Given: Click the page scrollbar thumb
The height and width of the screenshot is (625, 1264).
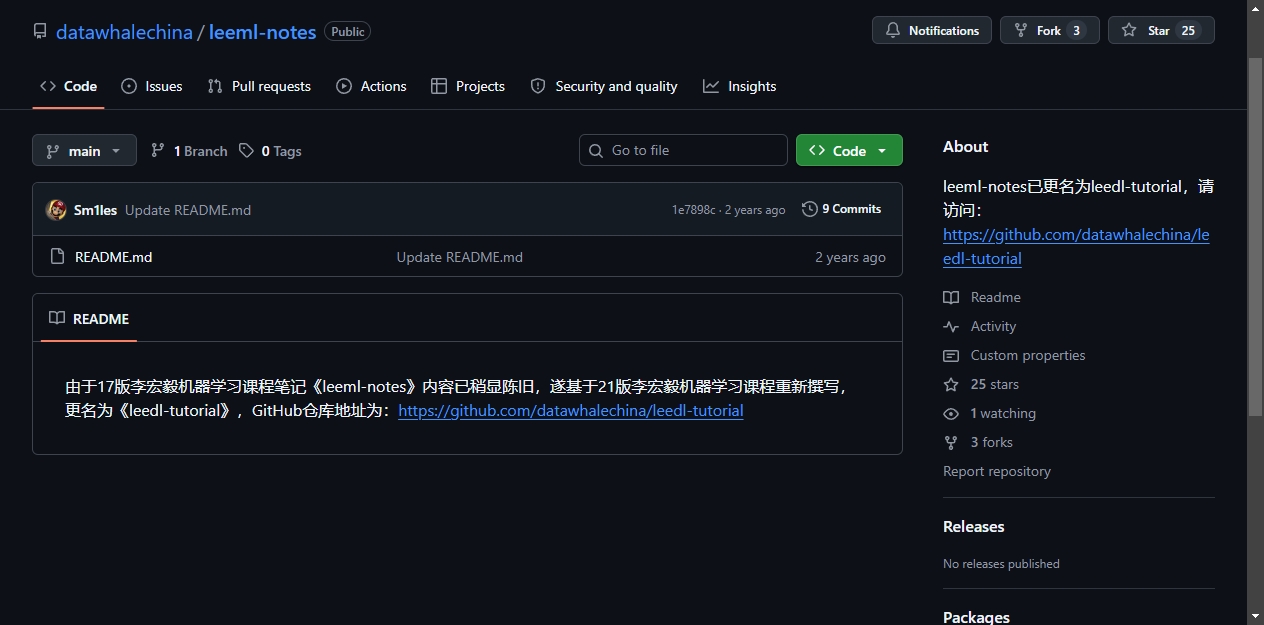Looking at the screenshot, I should tap(1256, 235).
